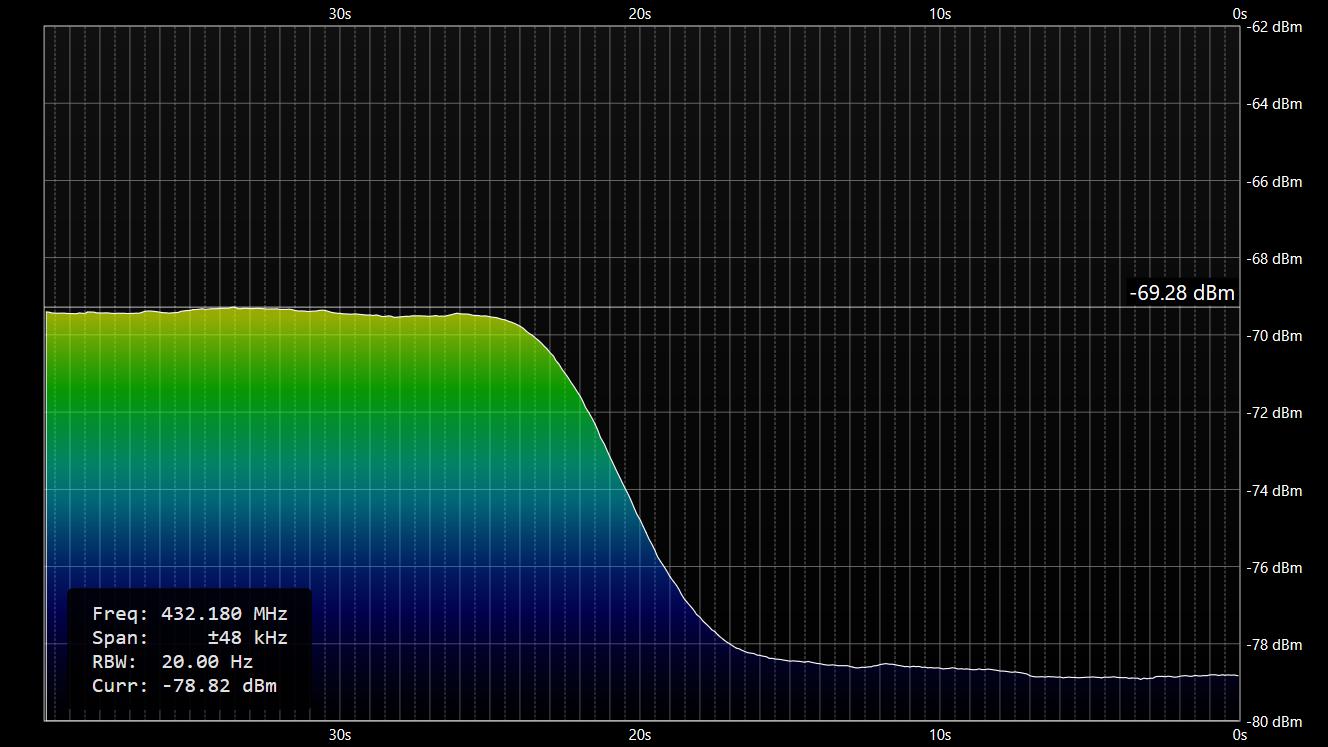Click the Freq 432.180 MHz readout
Screen dimensions: 1328x747
(189, 614)
